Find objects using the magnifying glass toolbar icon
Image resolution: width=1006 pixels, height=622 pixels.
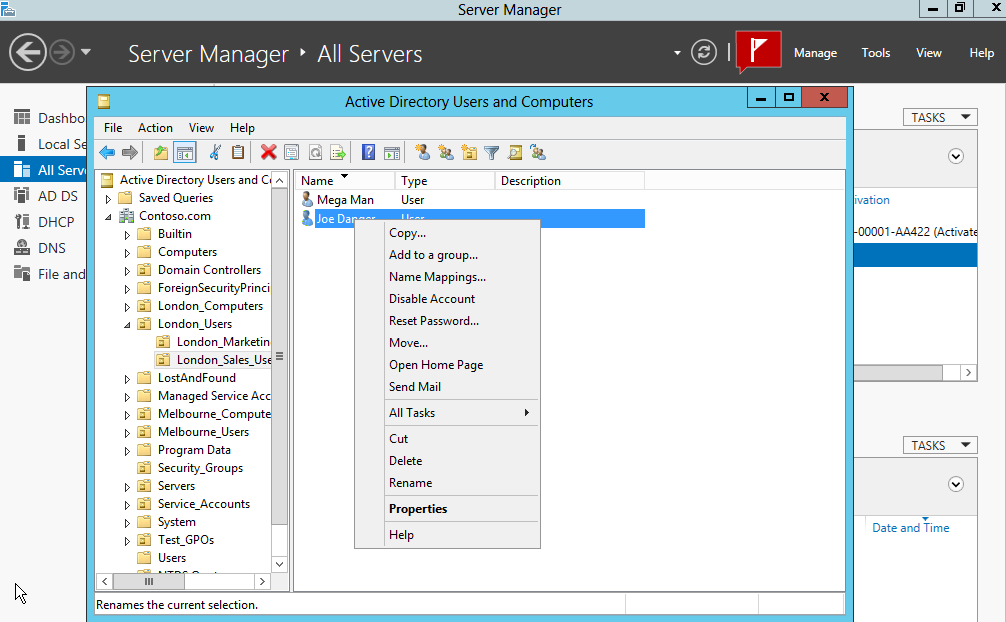514,152
